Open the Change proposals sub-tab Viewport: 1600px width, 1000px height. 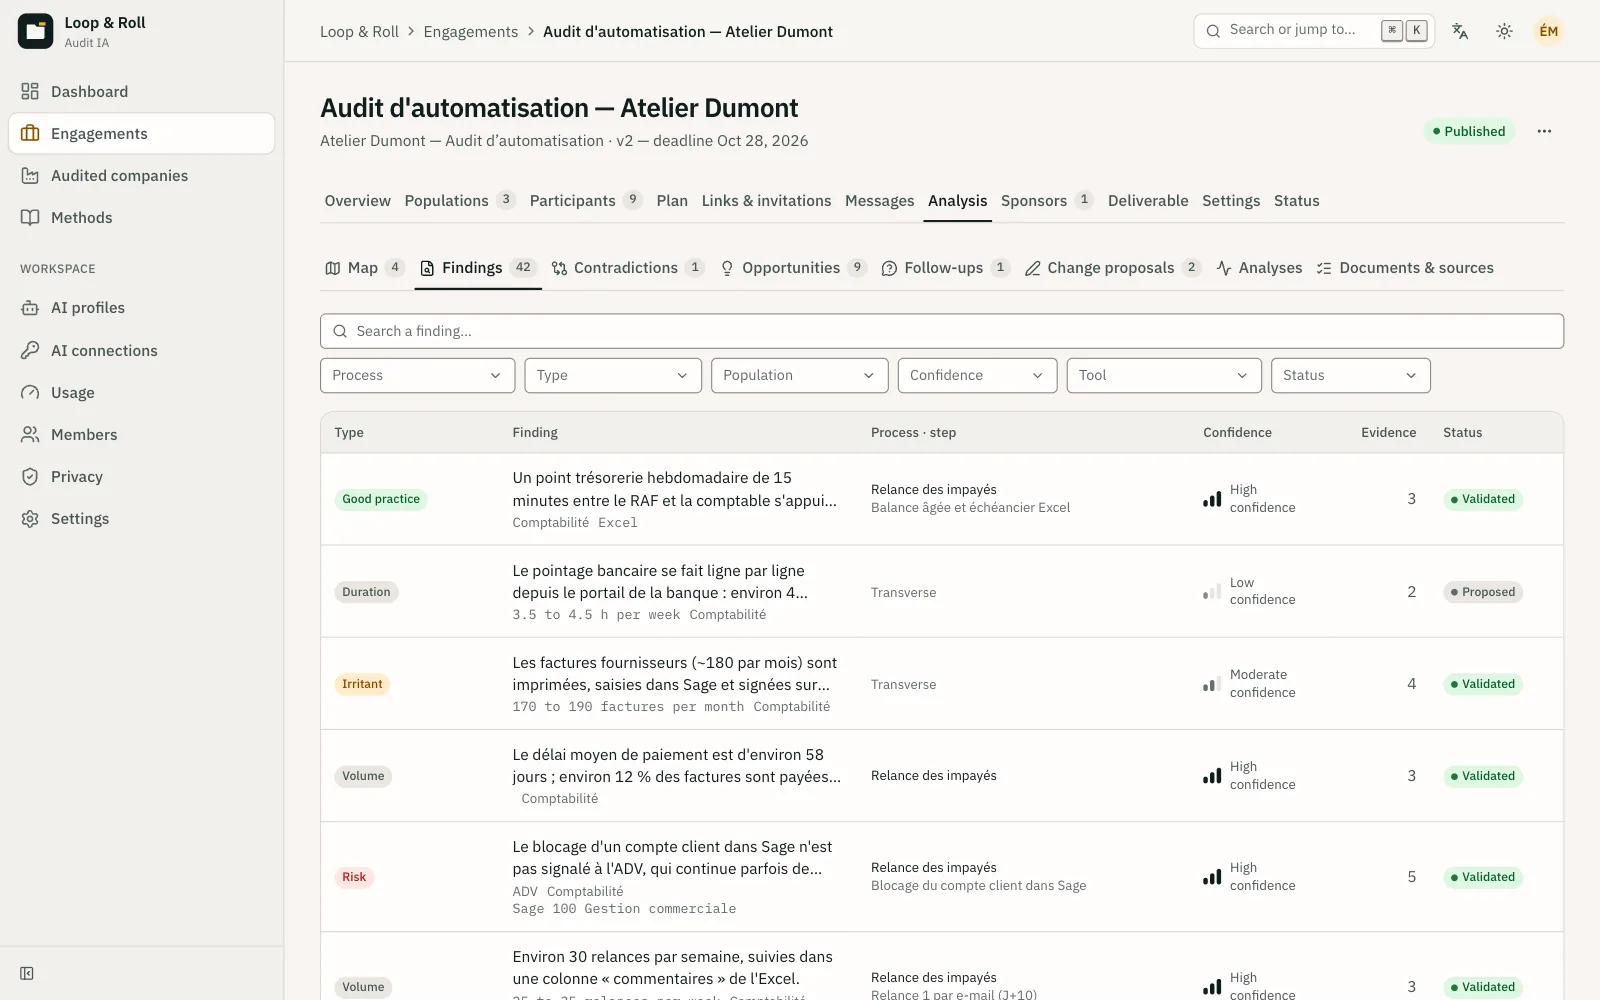[1112, 268]
